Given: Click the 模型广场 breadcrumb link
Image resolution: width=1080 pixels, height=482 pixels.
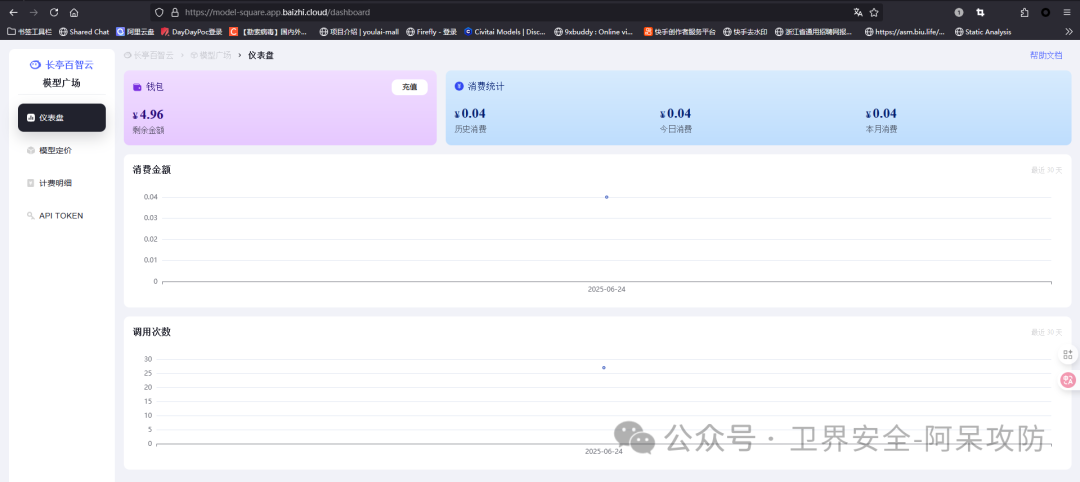Looking at the screenshot, I should [211, 55].
